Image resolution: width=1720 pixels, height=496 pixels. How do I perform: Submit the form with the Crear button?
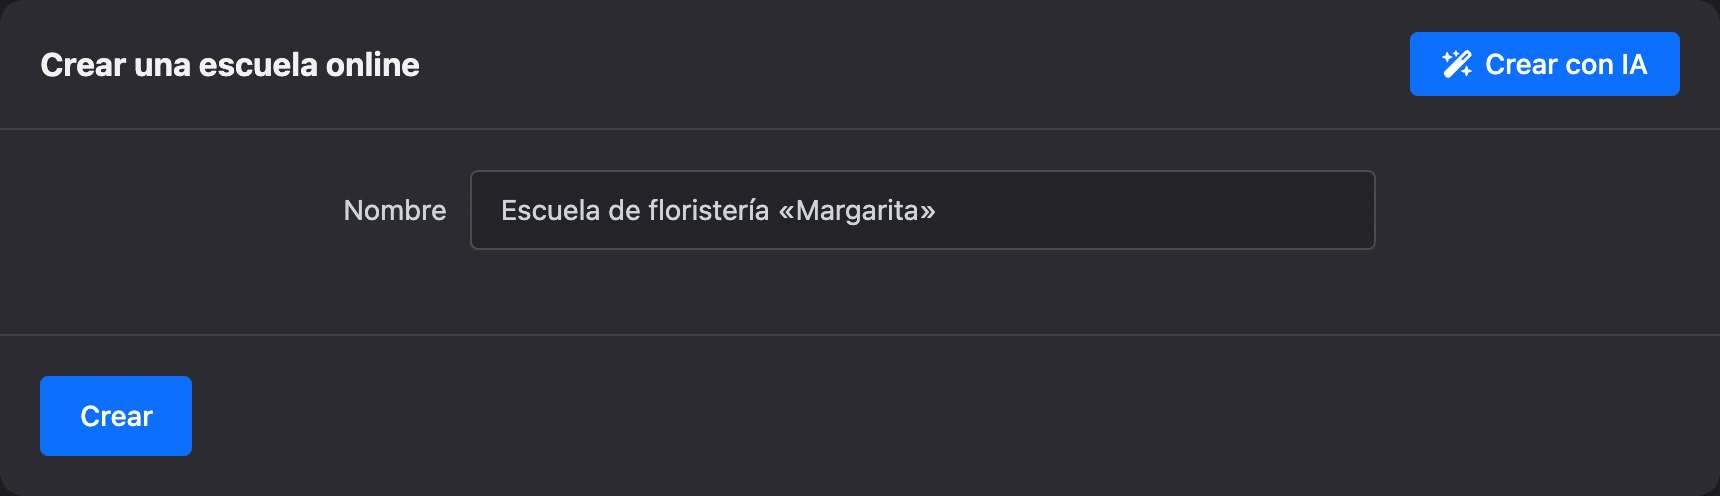[116, 416]
